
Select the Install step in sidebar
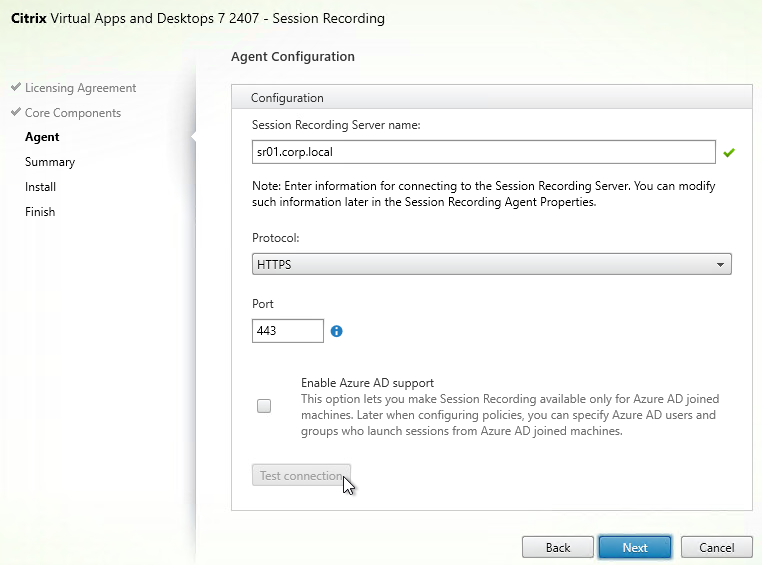point(40,187)
